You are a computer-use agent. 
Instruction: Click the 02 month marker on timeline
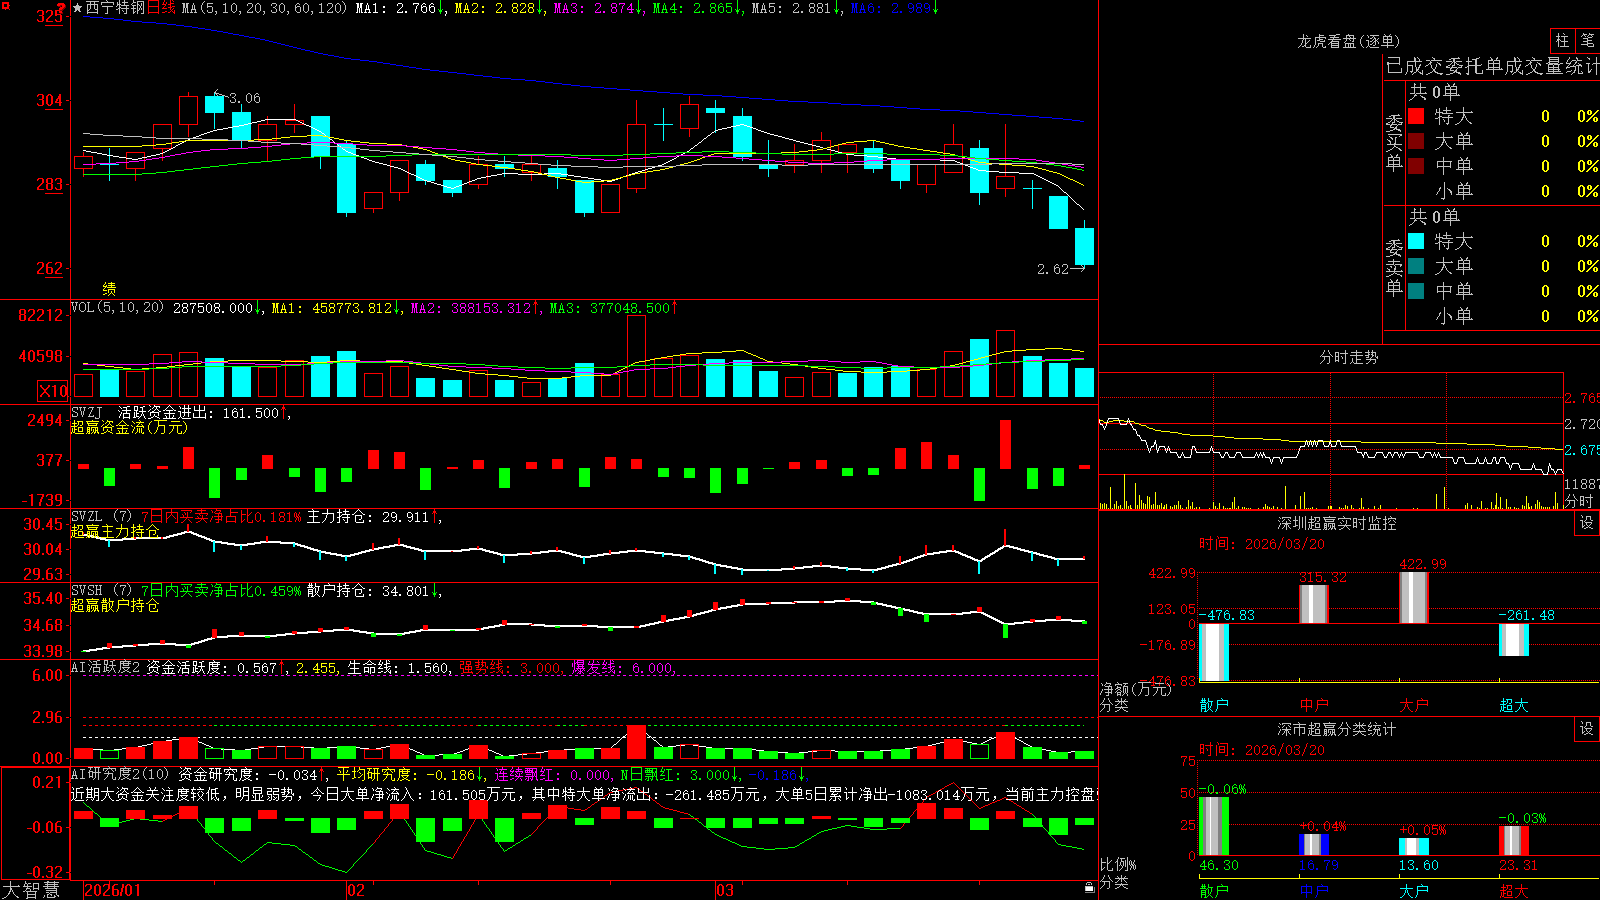coord(356,890)
